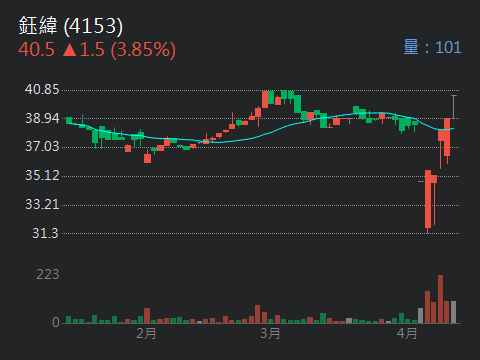The image size is (480, 360).
Task: Click the tallest red volume bar in April
Action: click(x=440, y=299)
